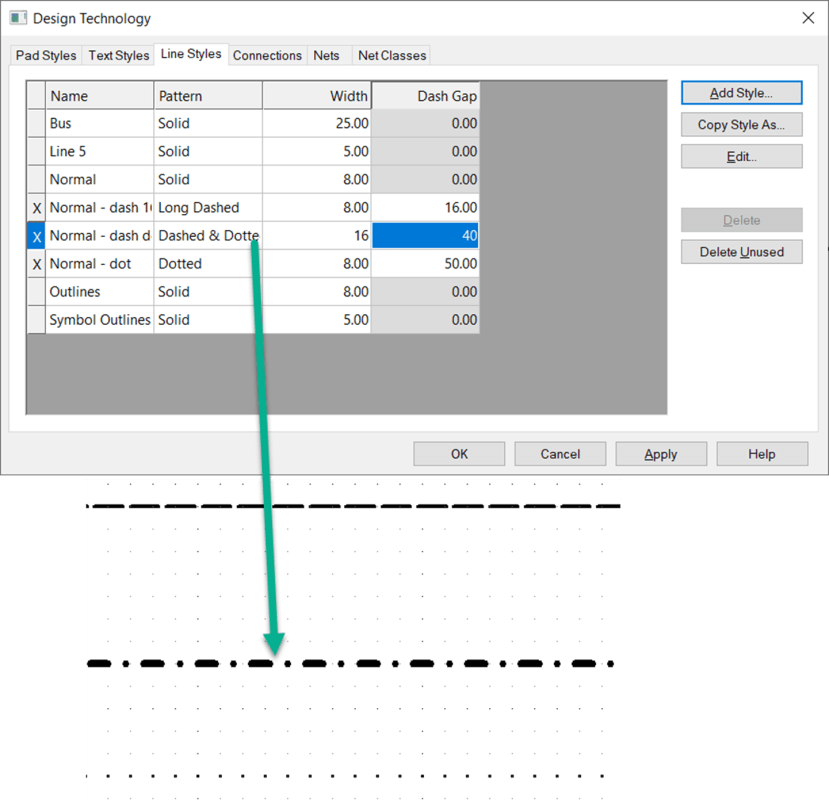
Task: Click the Apply button
Action: coord(661,454)
